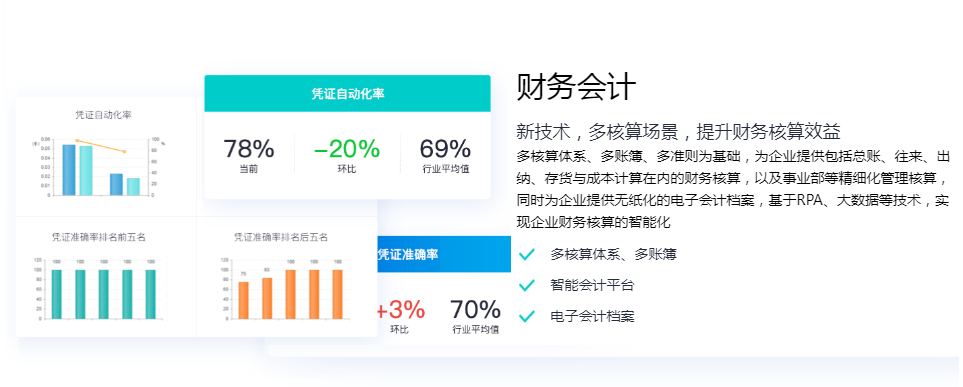Click the 电子会计档案 list item

pos(592,316)
